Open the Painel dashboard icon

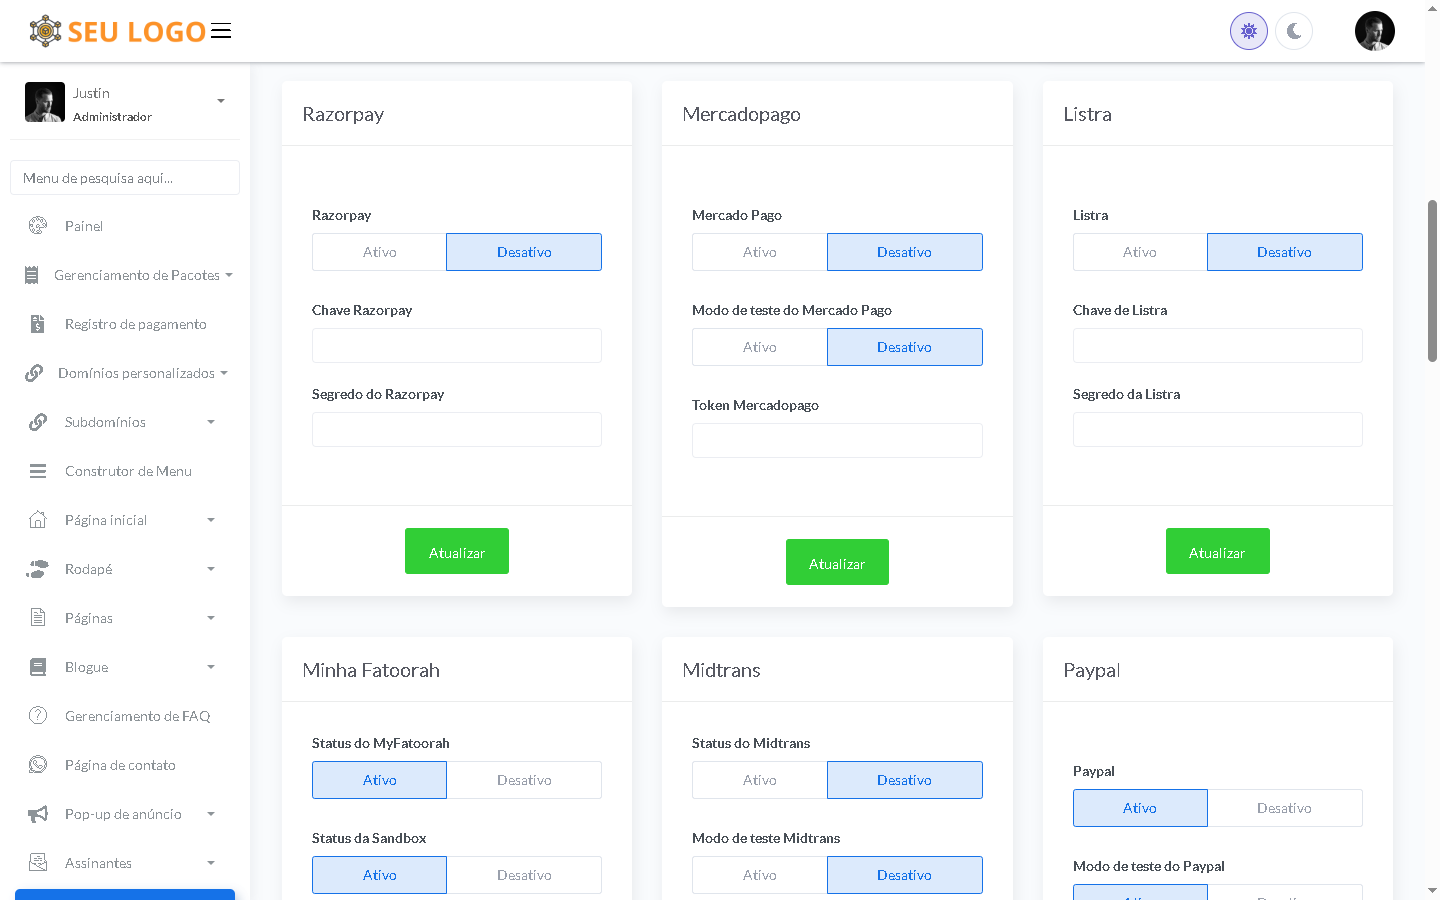tap(38, 226)
